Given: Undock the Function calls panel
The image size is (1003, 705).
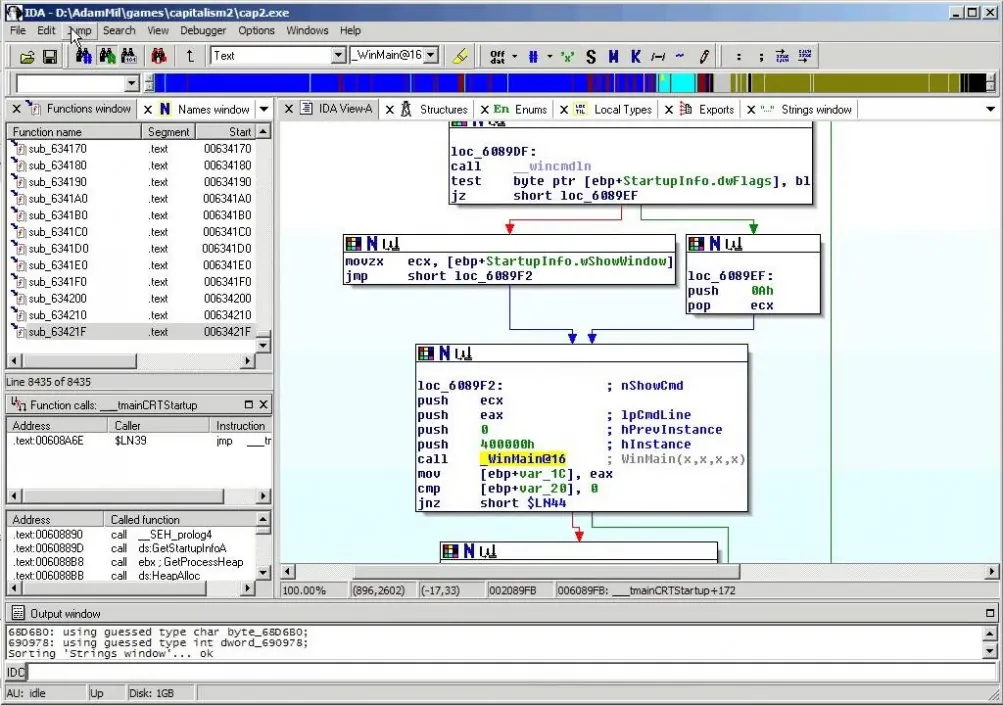Looking at the screenshot, I should pos(249,404).
